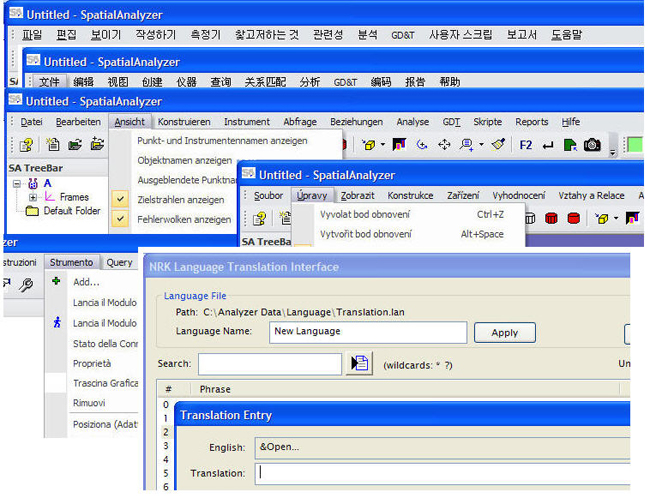Click the camera screenshot icon in the toolbar
This screenshot has width=650, height=504.
click(x=593, y=145)
